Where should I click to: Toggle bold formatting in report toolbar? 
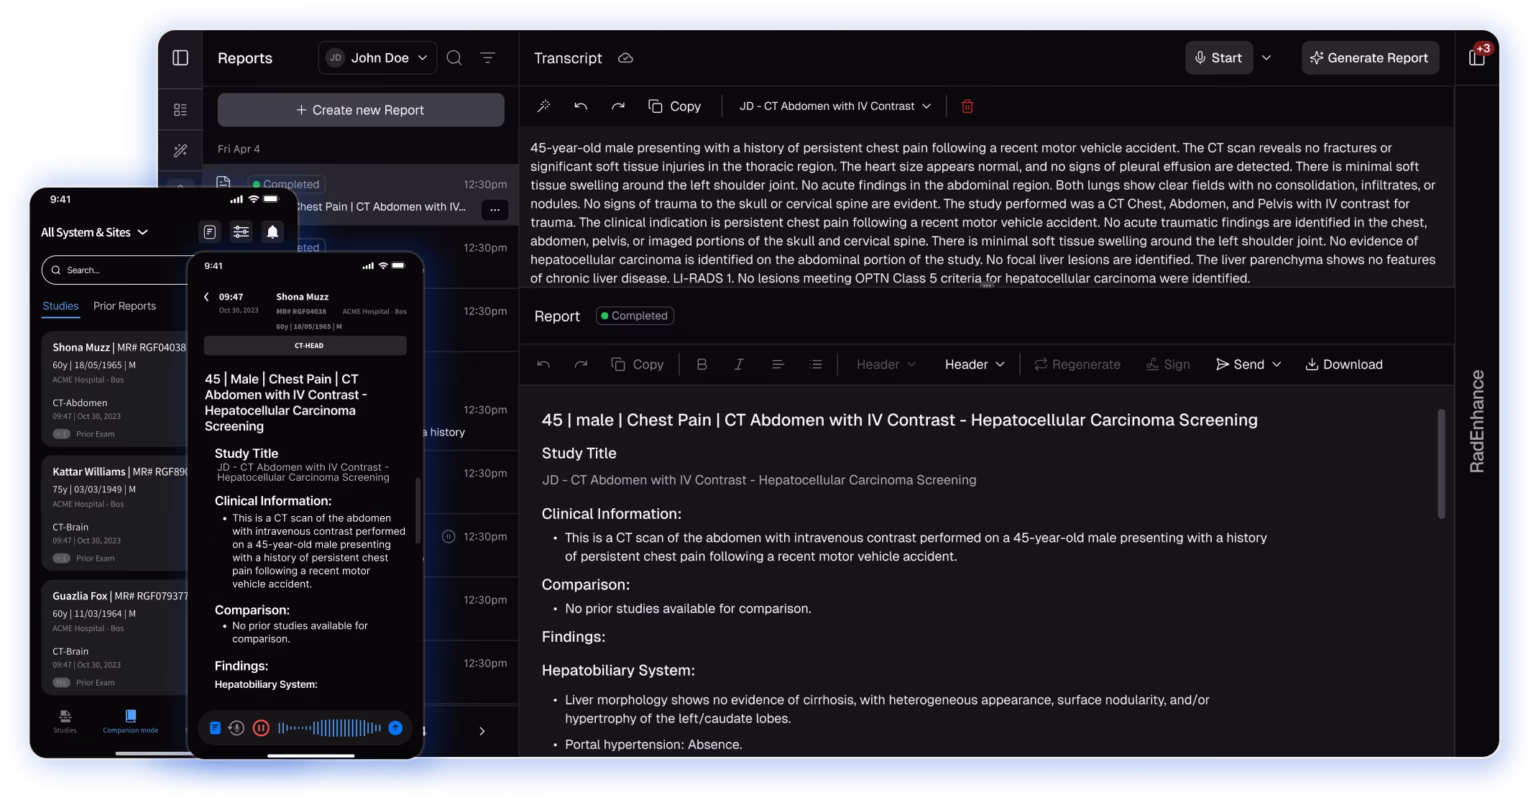click(x=701, y=364)
